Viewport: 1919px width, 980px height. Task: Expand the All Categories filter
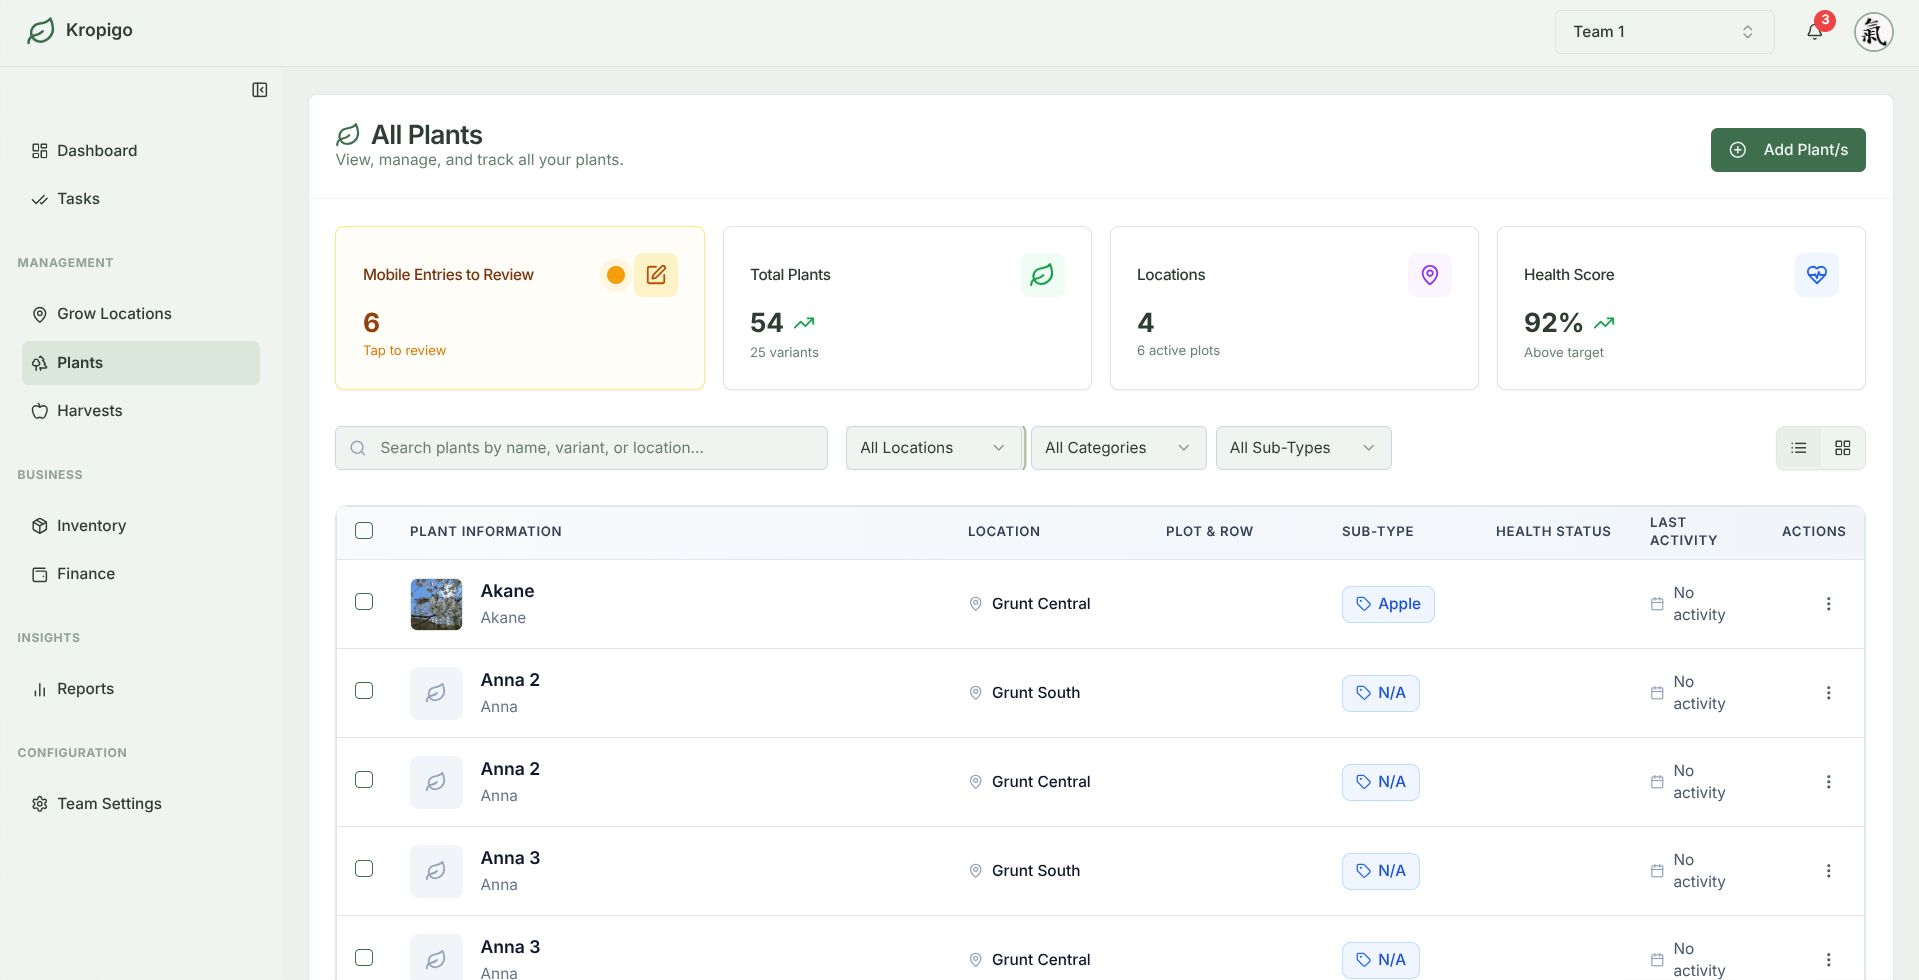1117,448
